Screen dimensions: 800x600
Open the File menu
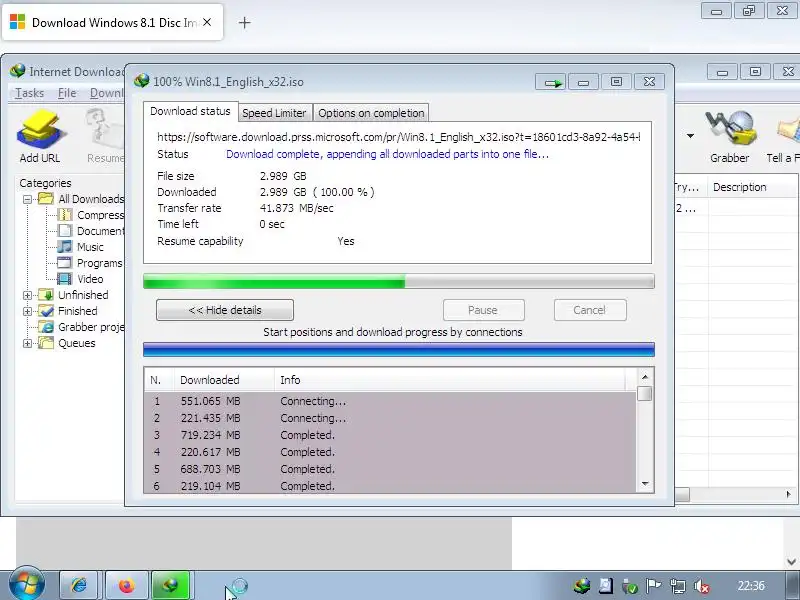pos(67,93)
